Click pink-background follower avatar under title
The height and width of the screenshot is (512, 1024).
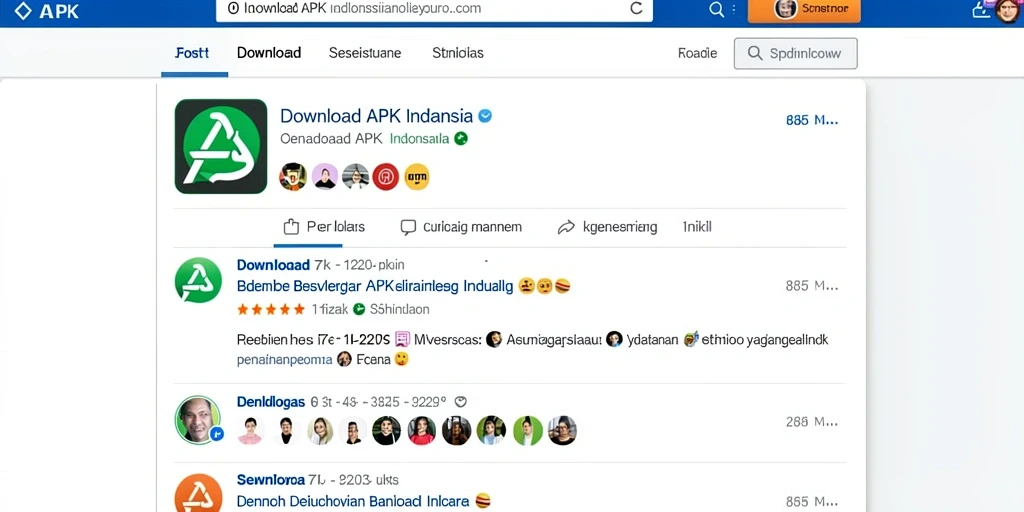(325, 176)
